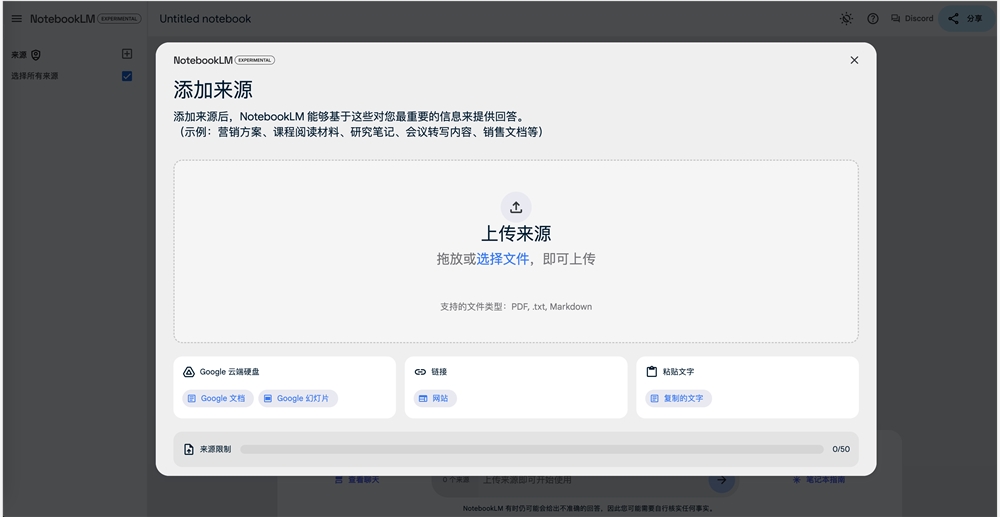This screenshot has width=1000, height=517.
Task: Select the Google 文档 chip
Action: (217, 398)
